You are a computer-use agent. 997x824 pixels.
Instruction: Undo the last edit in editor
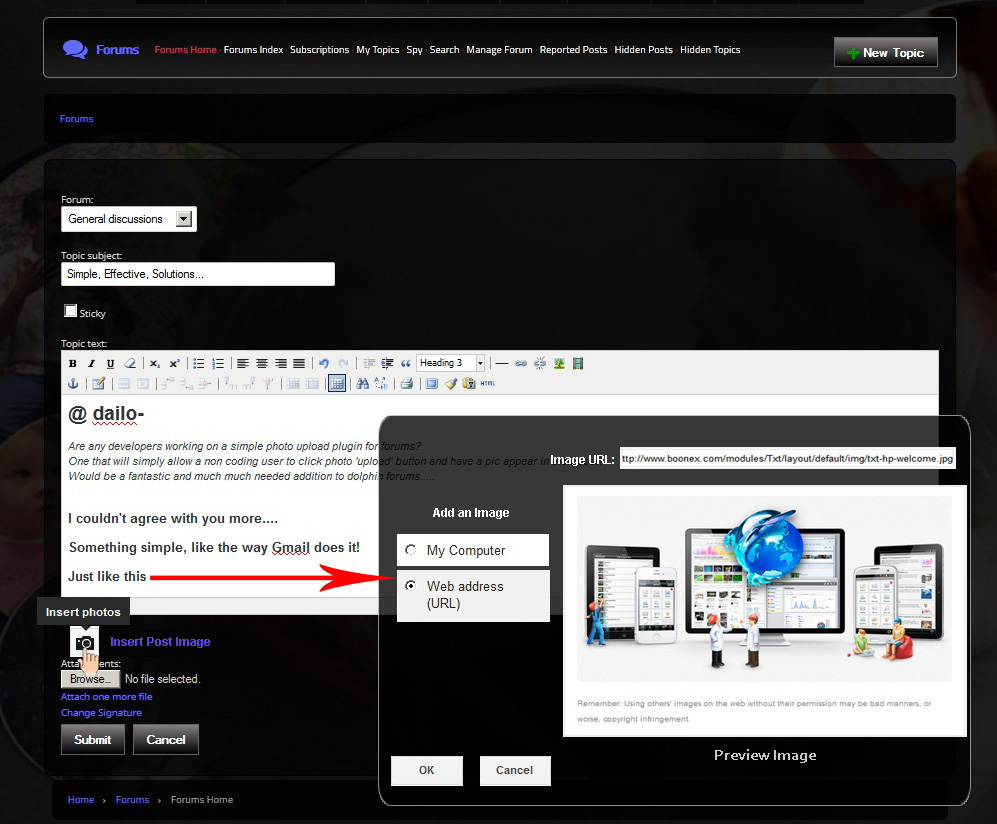(x=324, y=363)
